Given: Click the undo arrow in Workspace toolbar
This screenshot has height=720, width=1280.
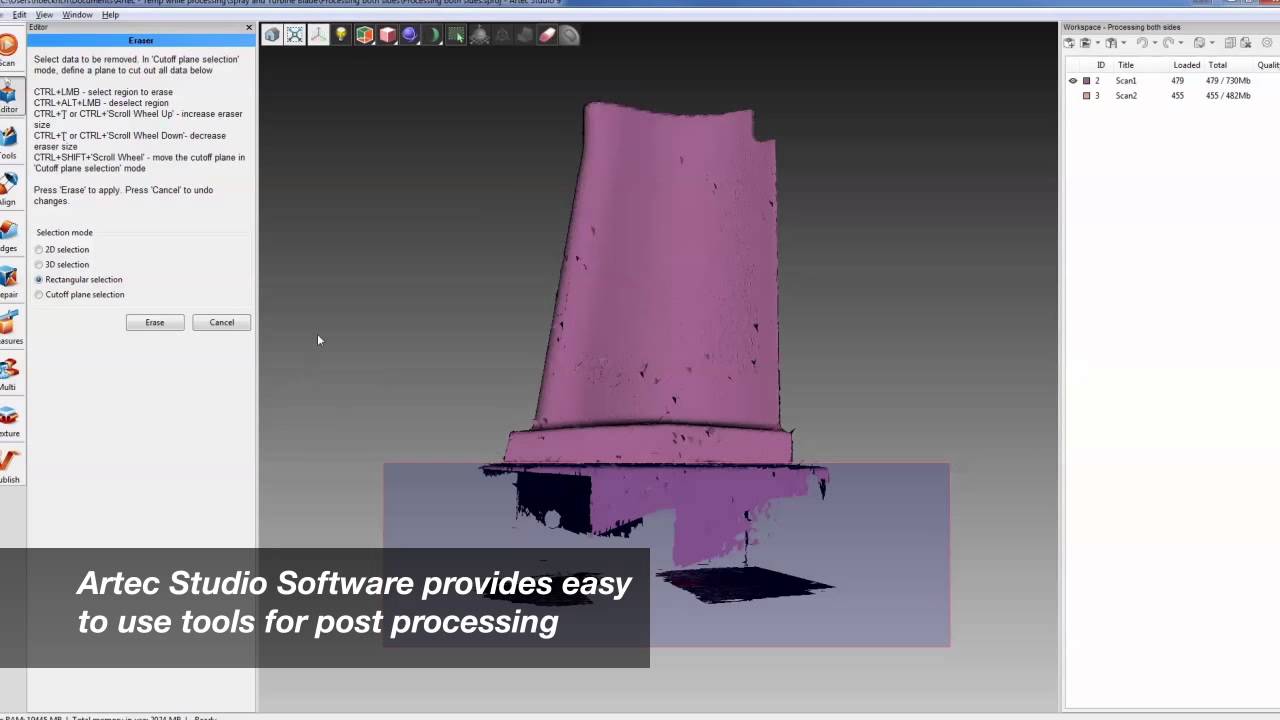Looking at the screenshot, I should coord(1142,43).
